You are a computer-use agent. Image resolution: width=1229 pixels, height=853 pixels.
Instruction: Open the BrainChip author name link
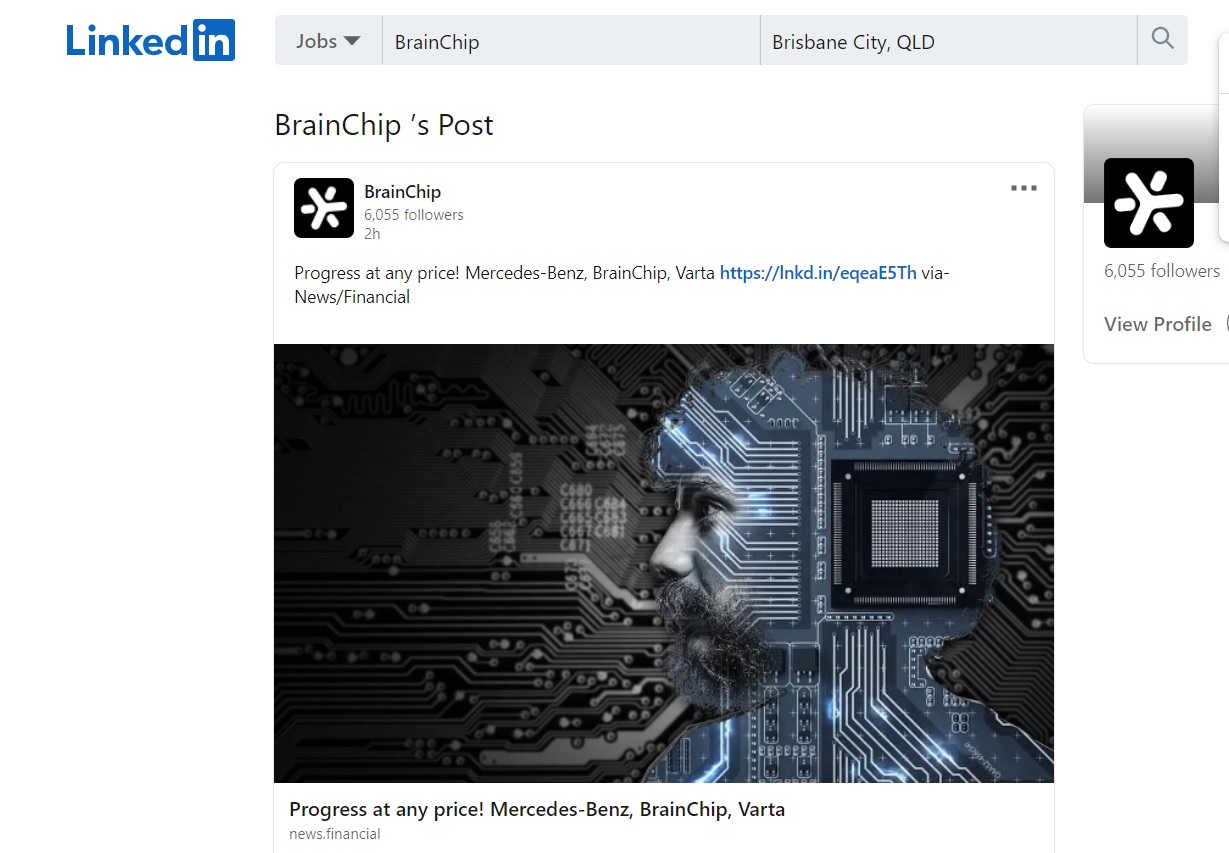[402, 192]
